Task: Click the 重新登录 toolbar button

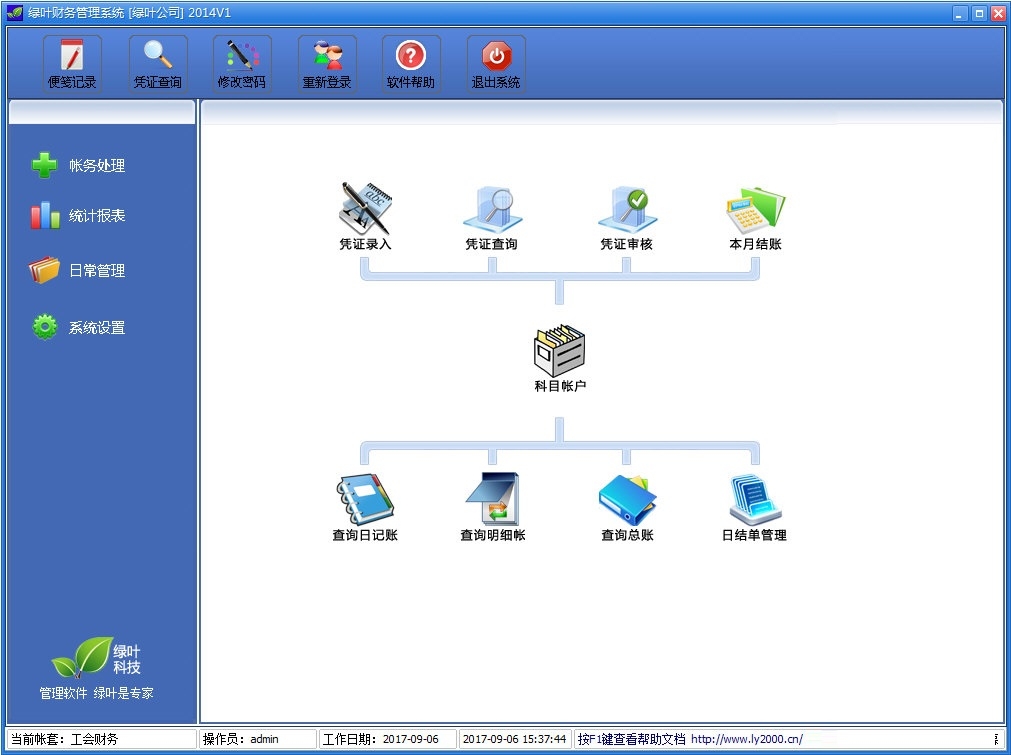Action: [x=327, y=64]
